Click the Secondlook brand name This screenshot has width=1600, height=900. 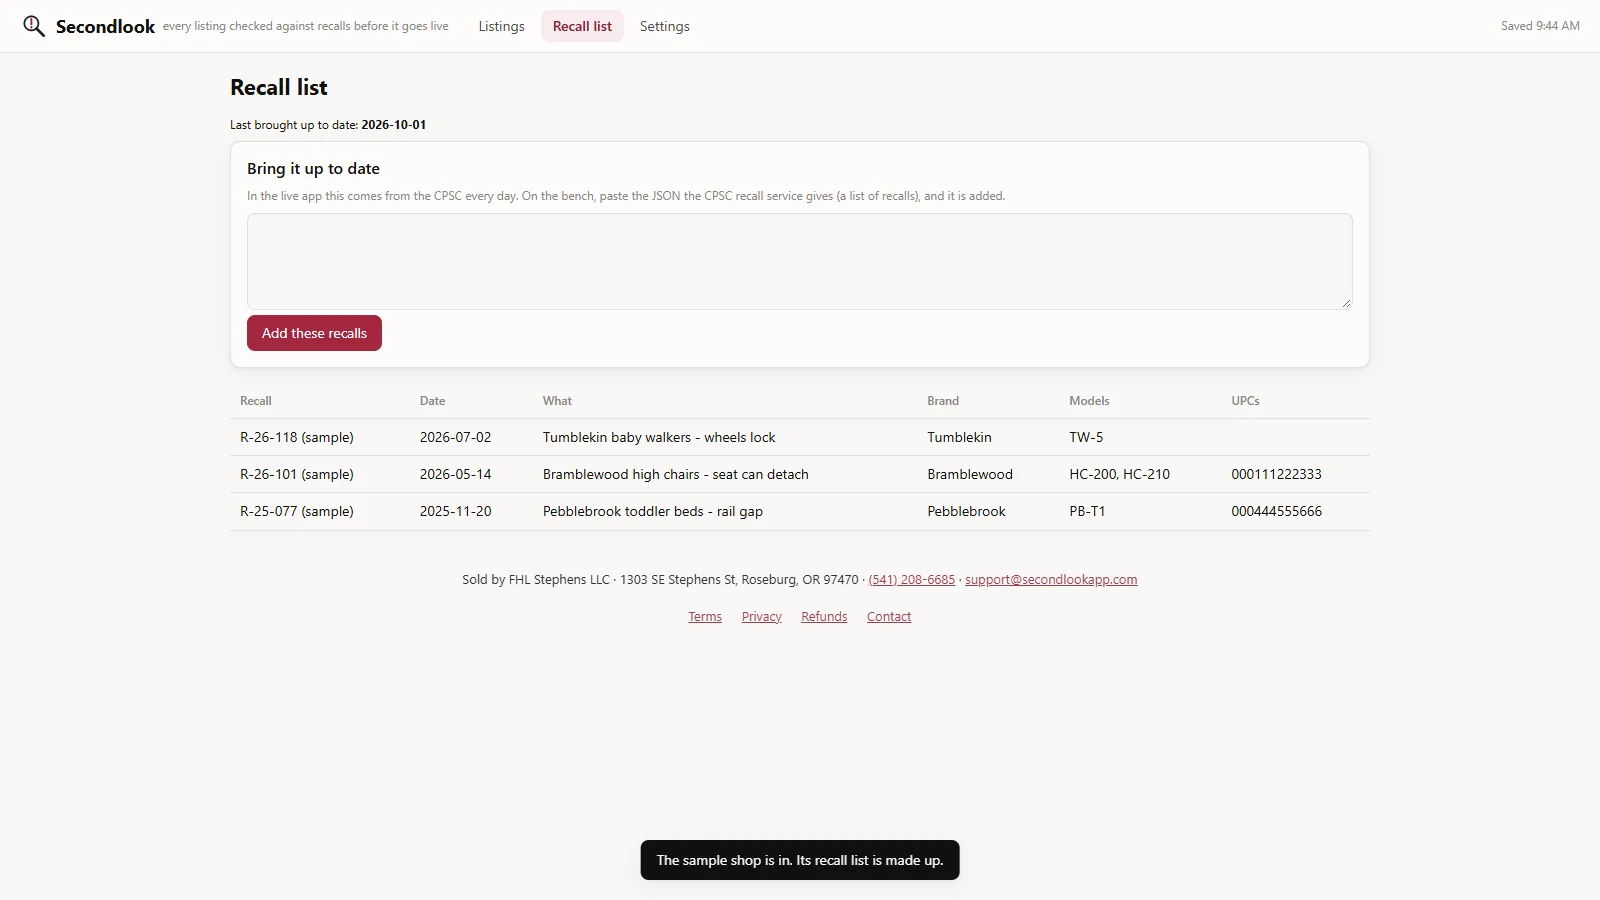pyautogui.click(x=105, y=27)
